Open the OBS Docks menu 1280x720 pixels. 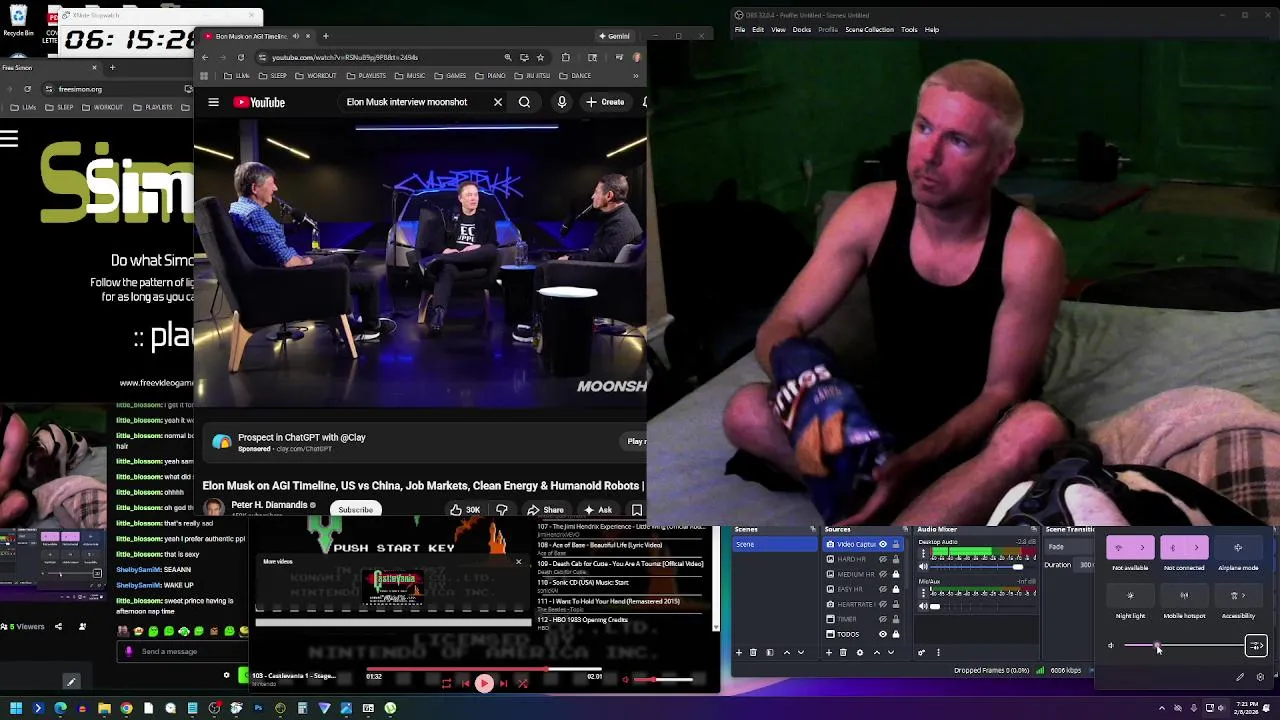coord(802,30)
